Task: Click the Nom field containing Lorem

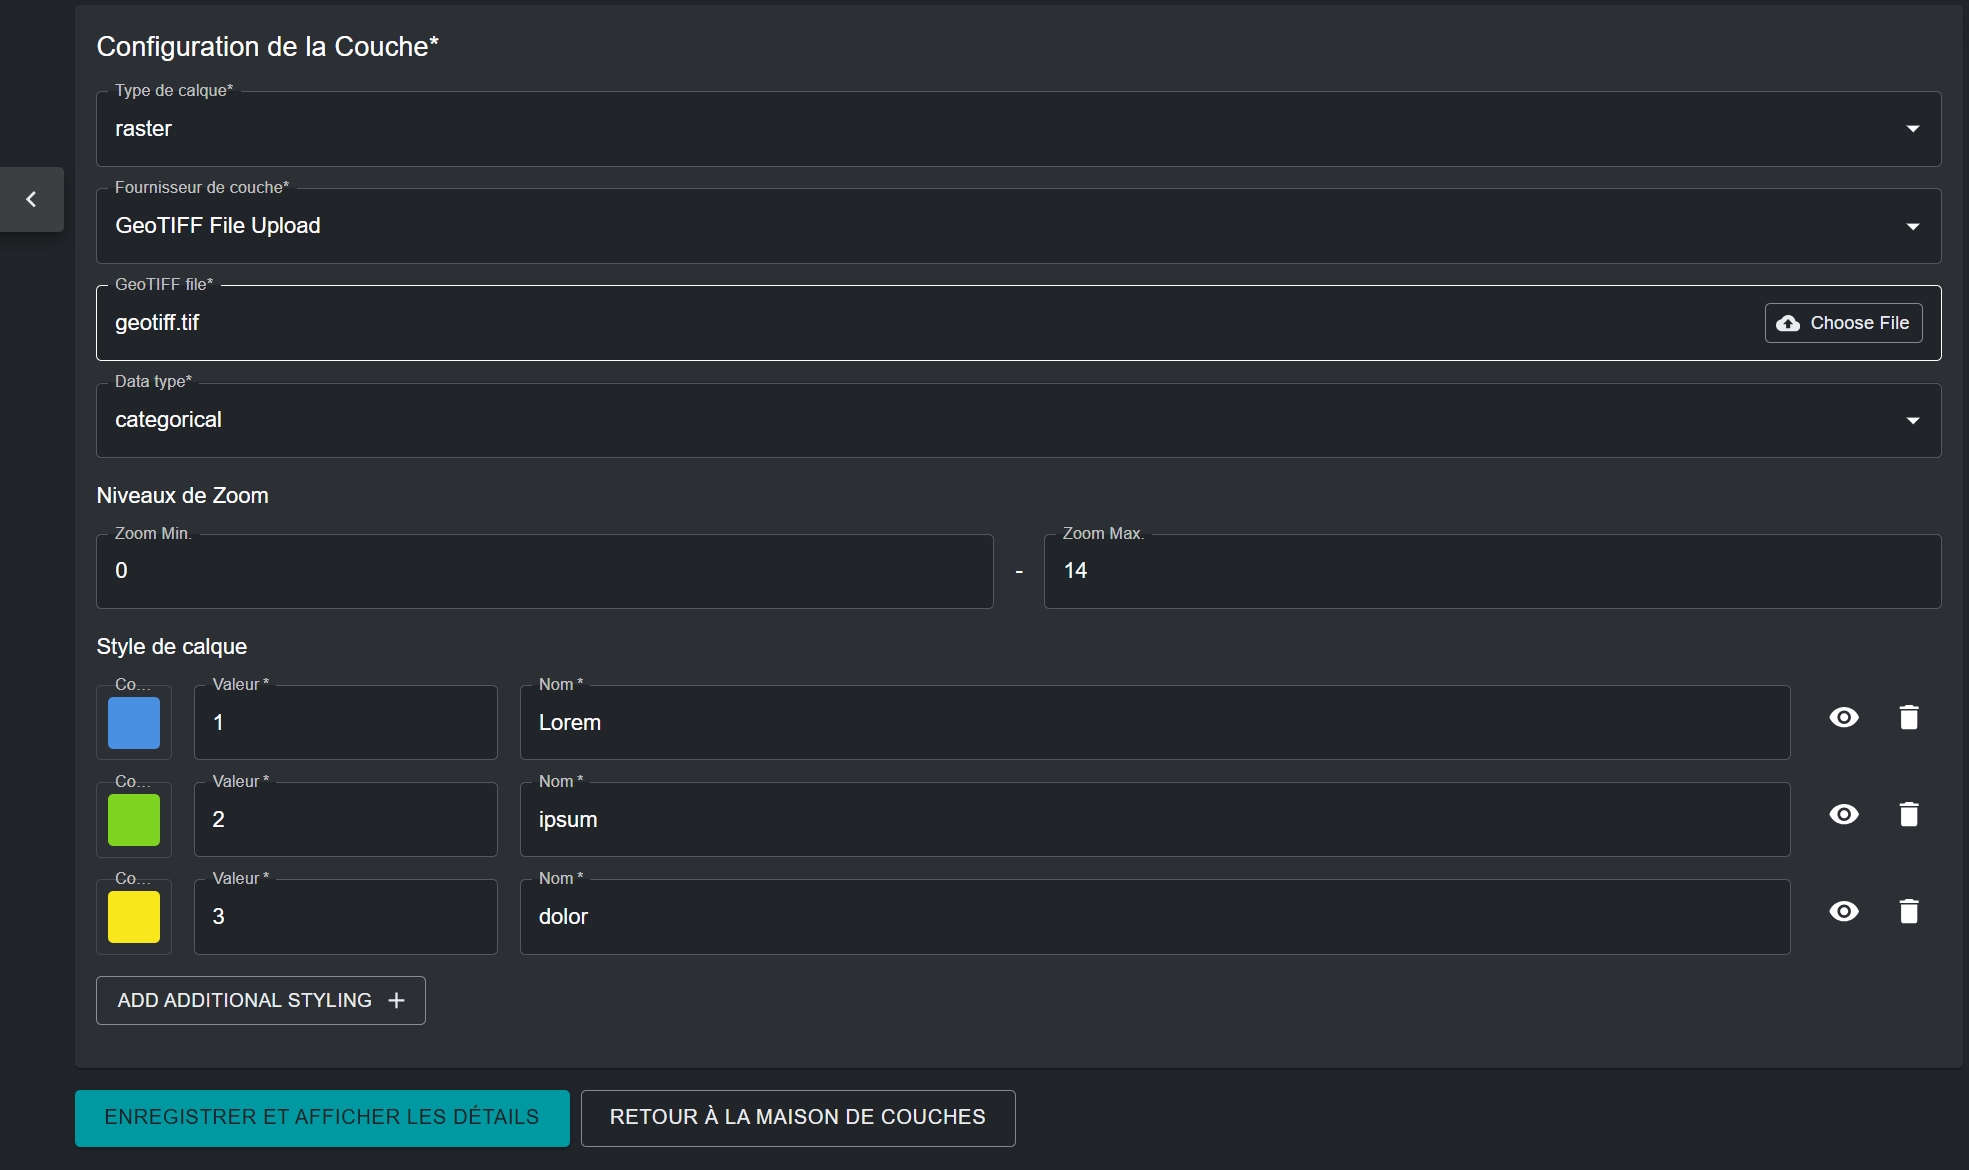Action: [x=1154, y=723]
